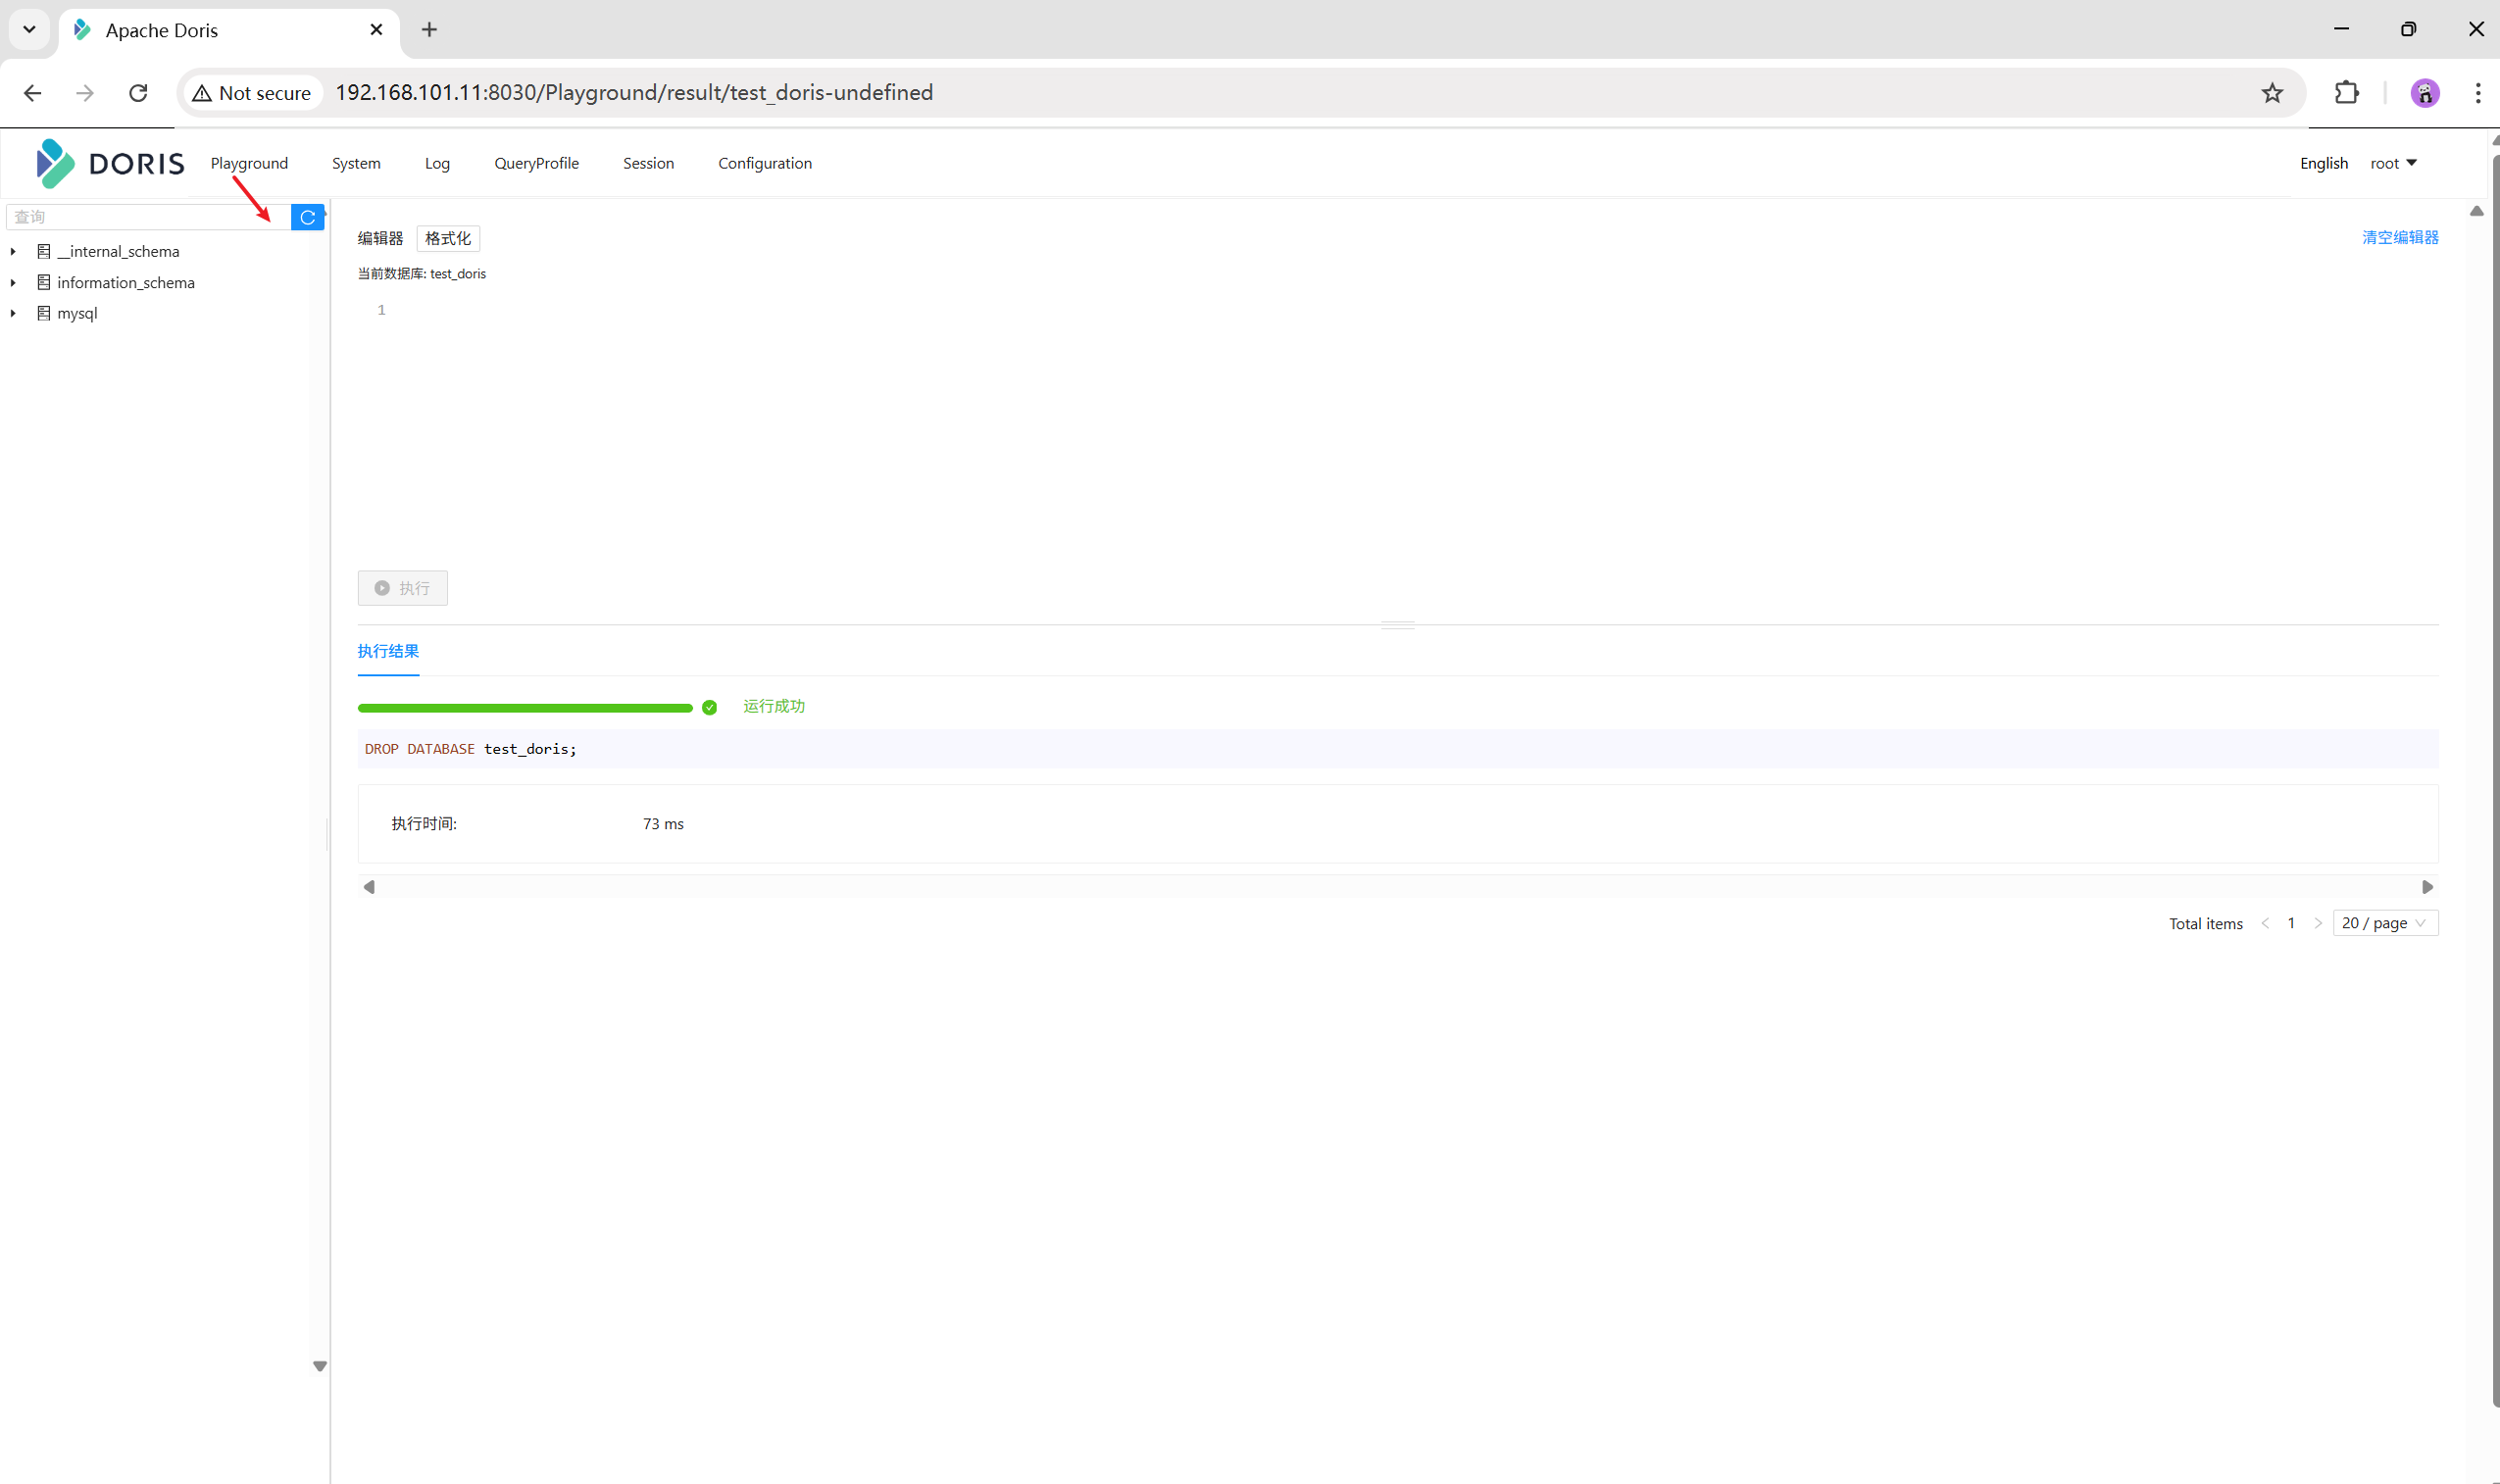Expand the information_schema tree node
This screenshot has height=1484, width=2500.
coord(13,283)
